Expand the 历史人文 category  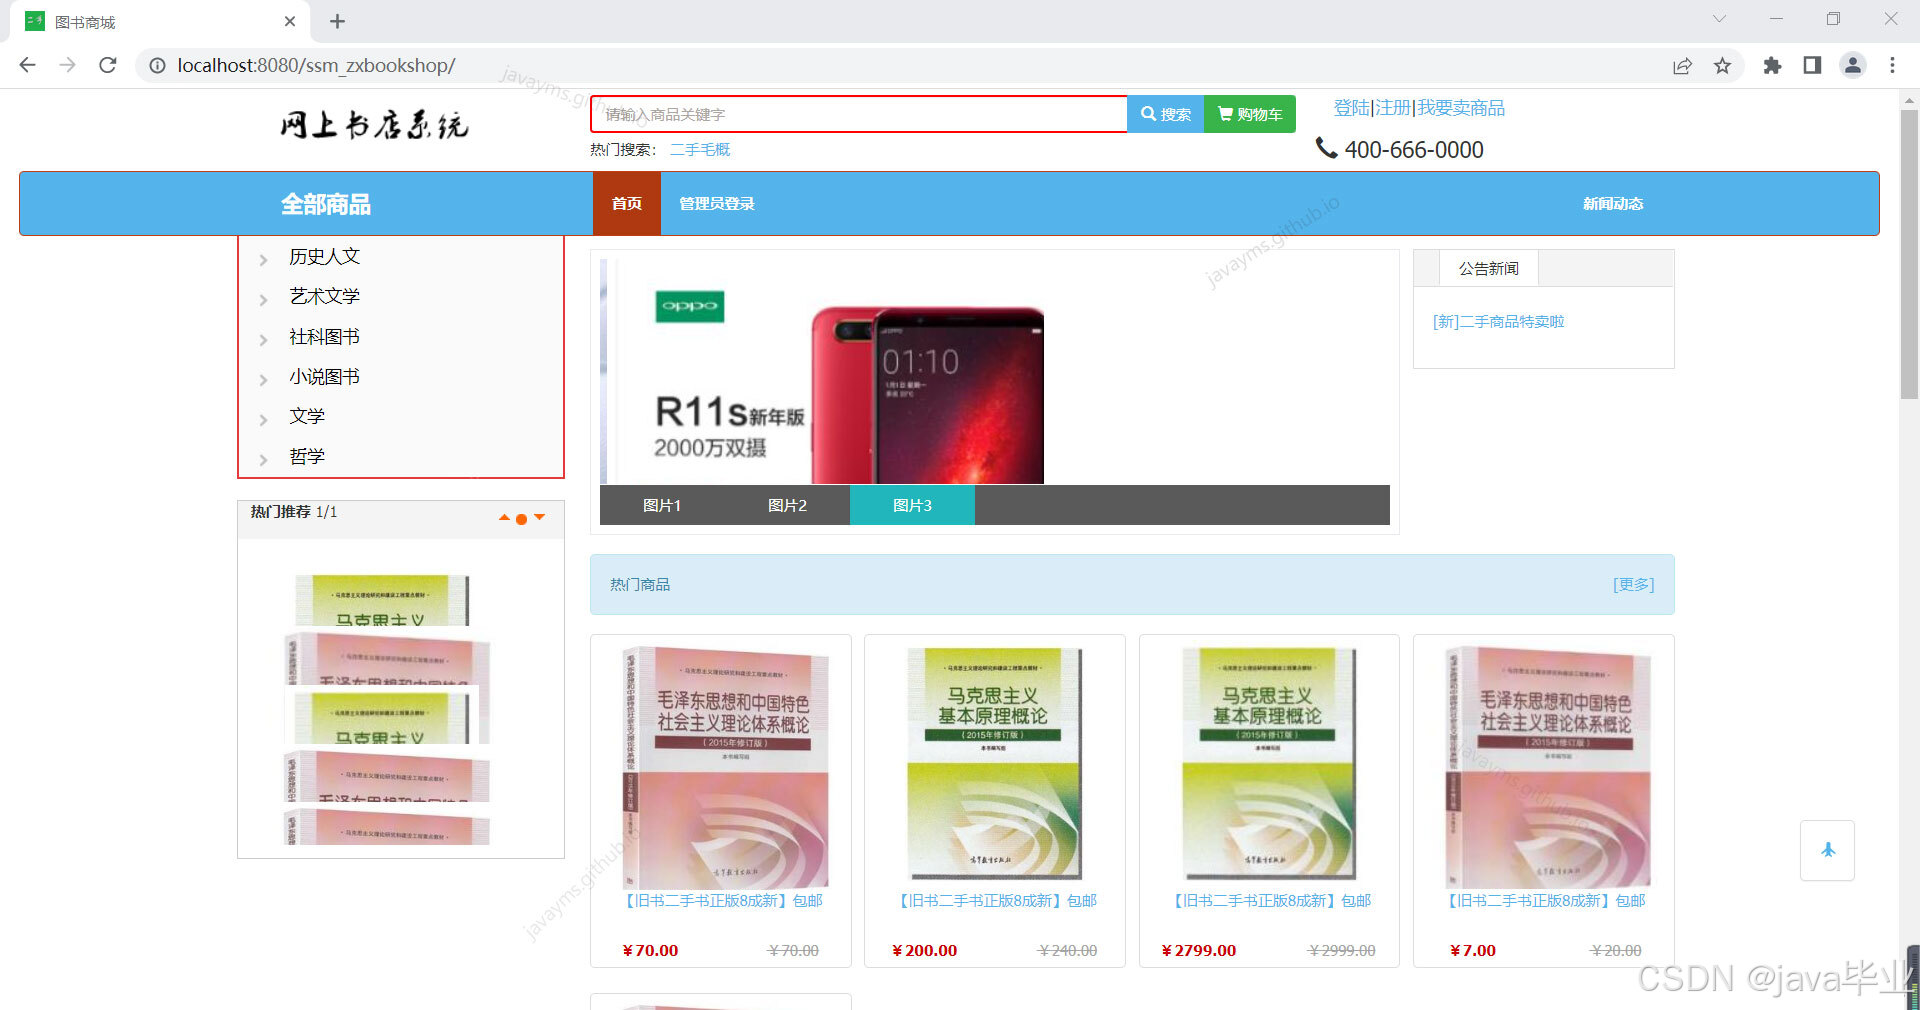tap(324, 257)
